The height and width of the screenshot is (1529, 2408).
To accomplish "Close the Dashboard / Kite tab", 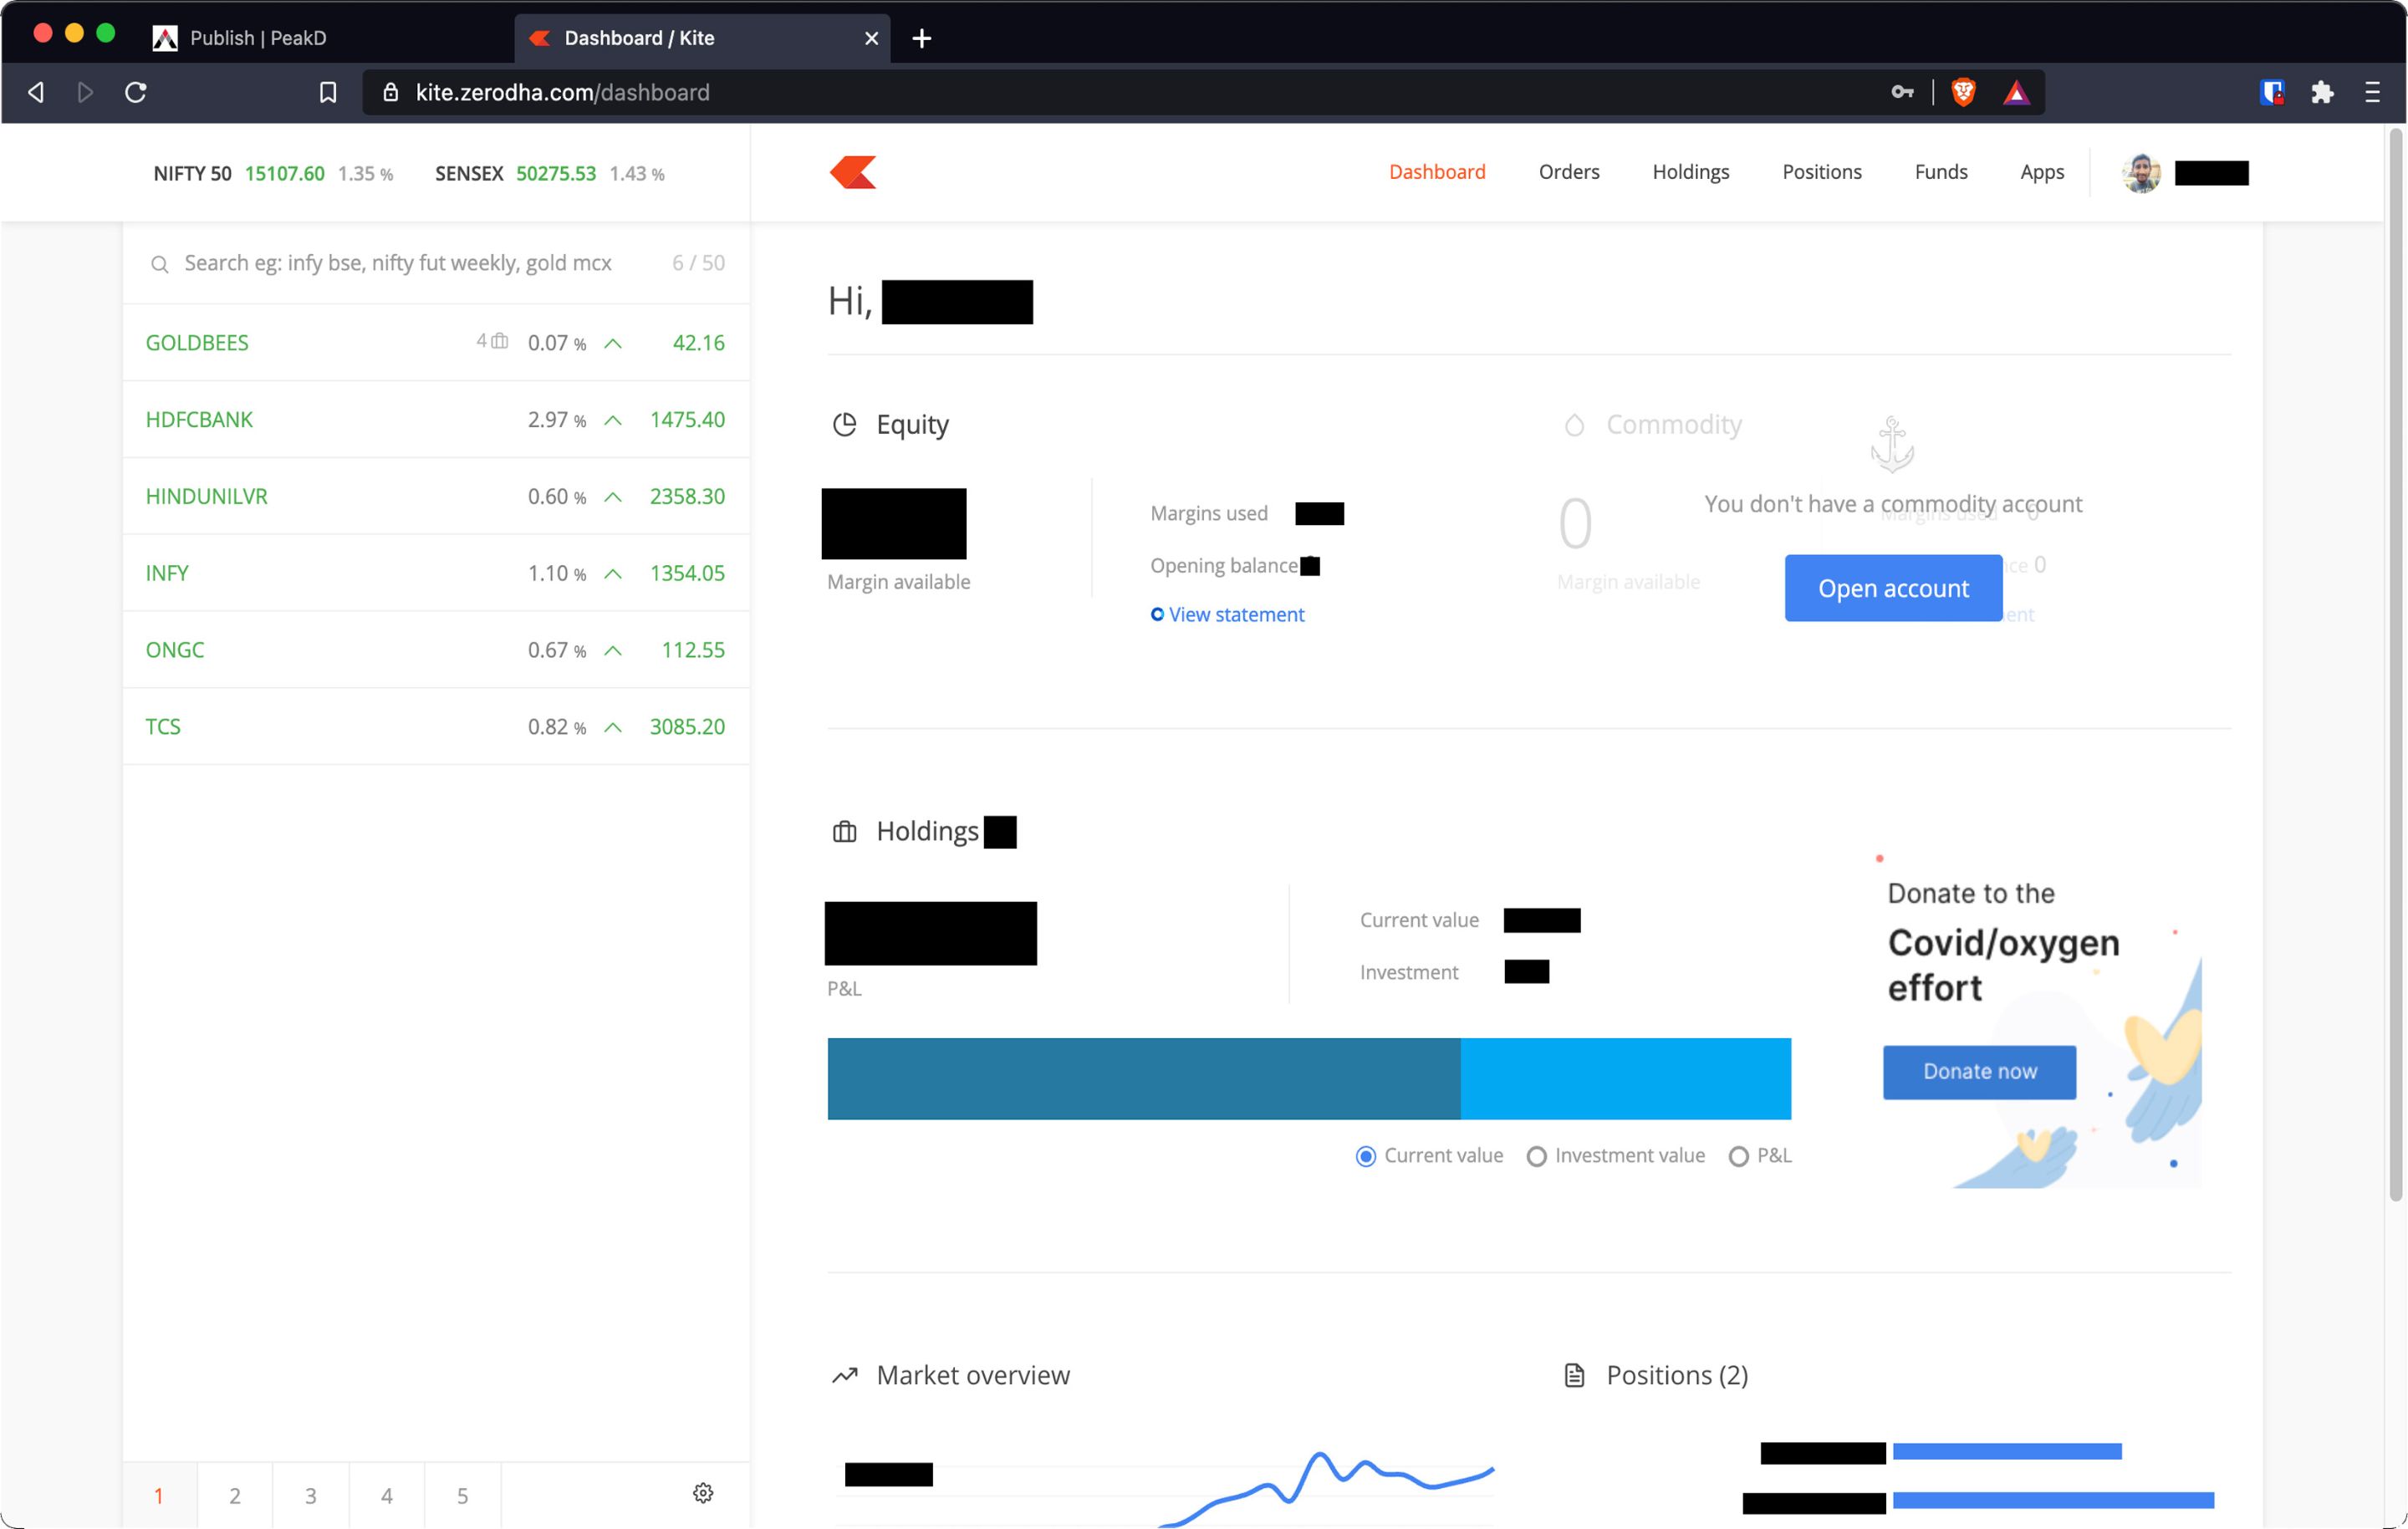I will (872, 38).
